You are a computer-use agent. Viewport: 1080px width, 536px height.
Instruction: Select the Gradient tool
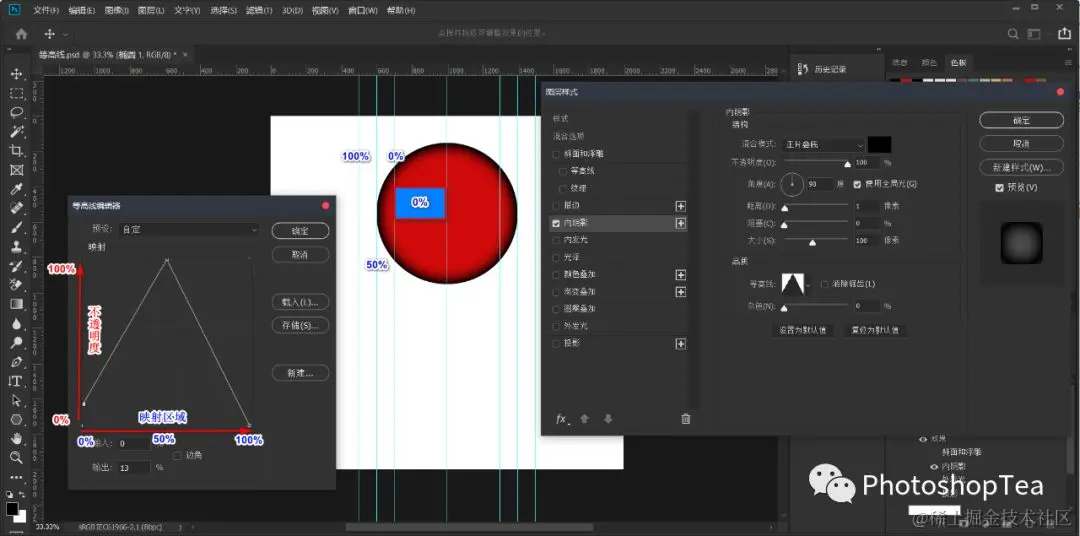coord(17,304)
